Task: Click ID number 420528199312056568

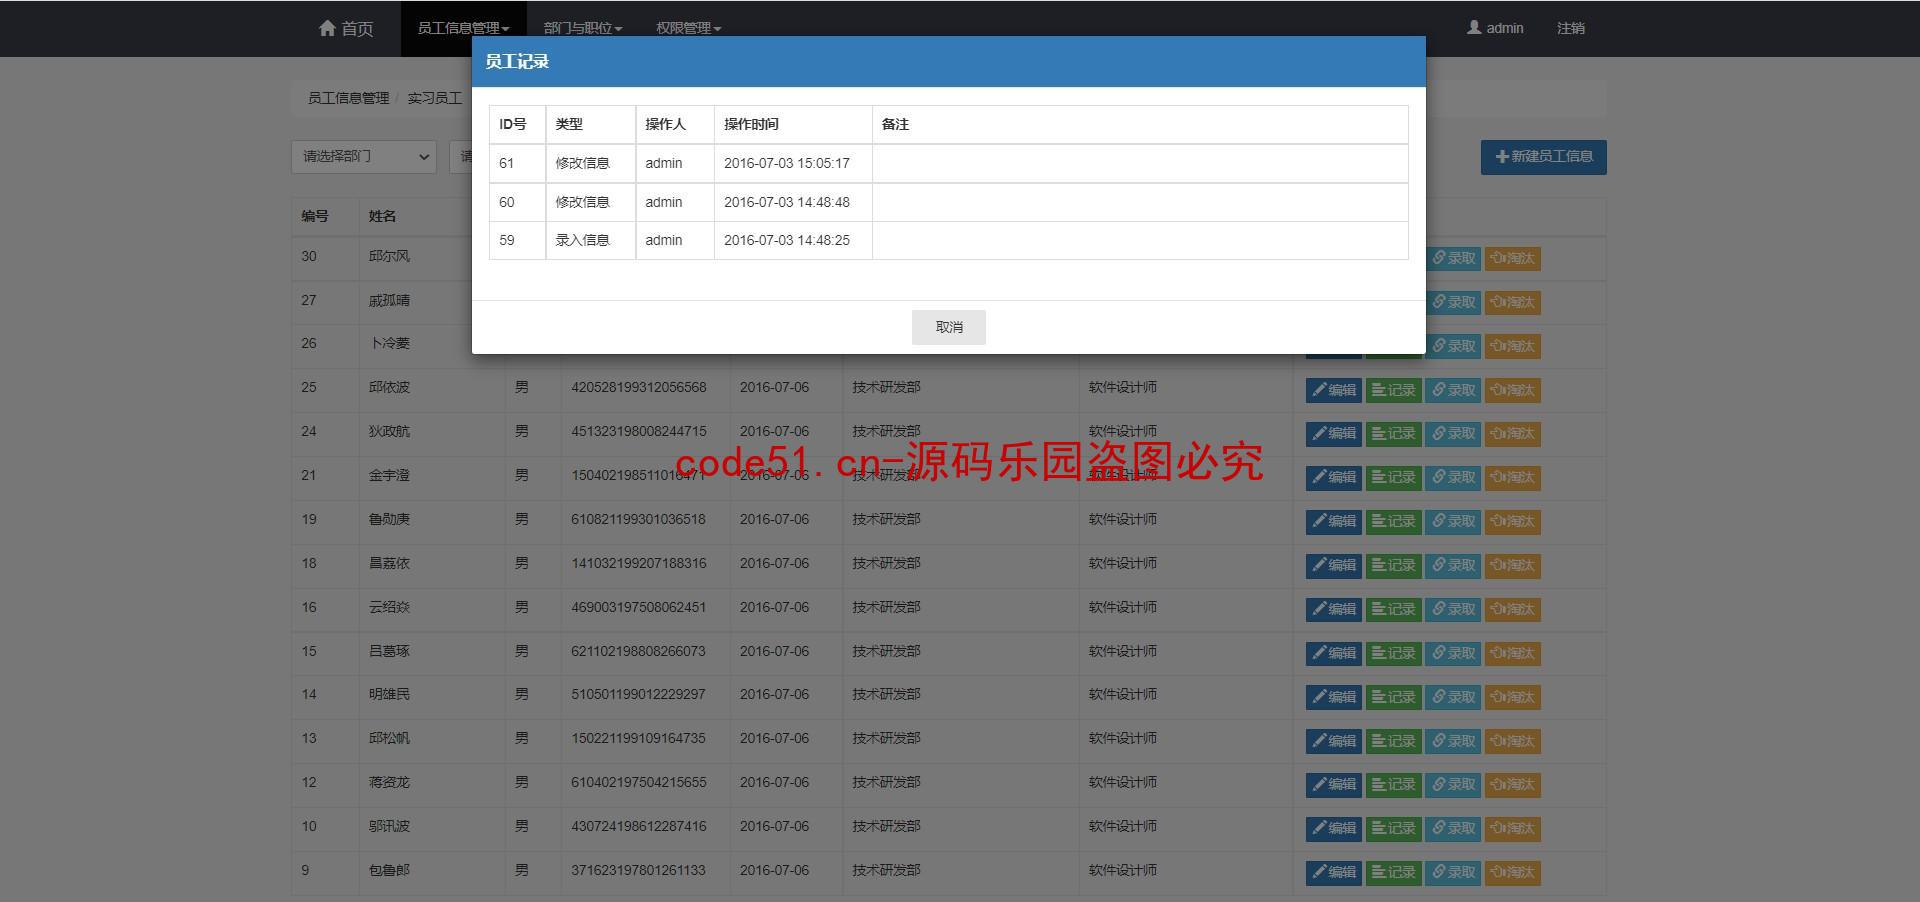Action: coord(638,387)
